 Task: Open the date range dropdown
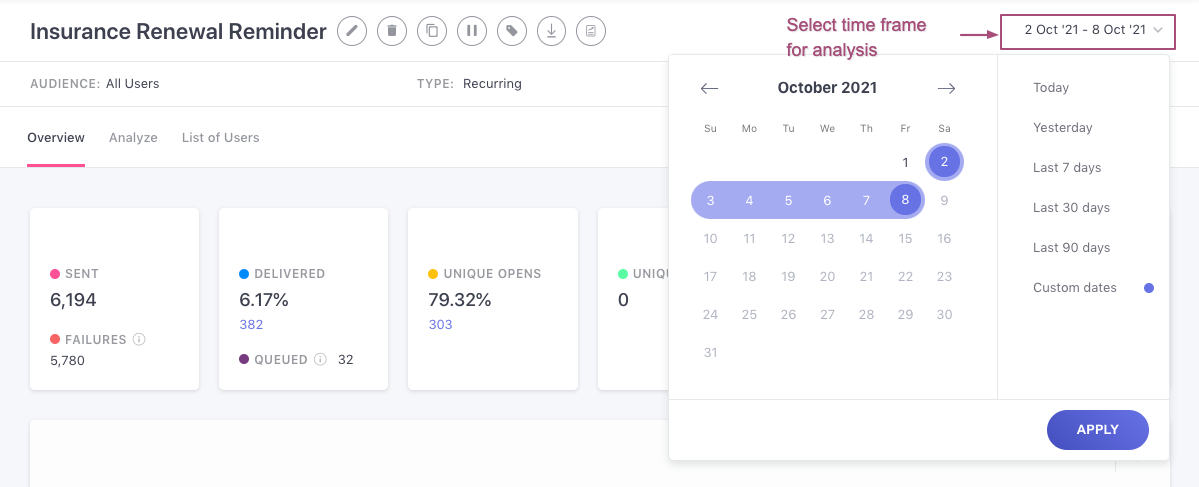tap(1087, 31)
